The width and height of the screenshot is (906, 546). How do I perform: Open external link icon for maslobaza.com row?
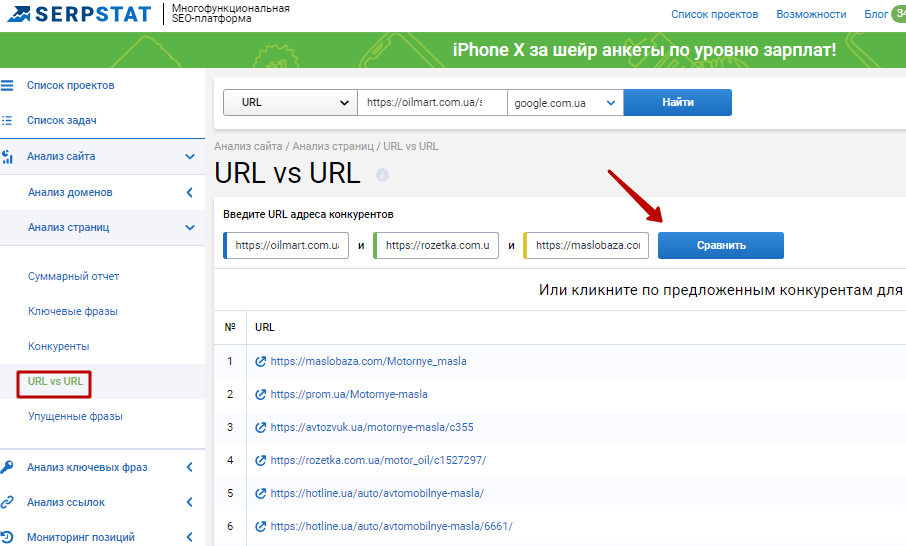pyautogui.click(x=261, y=361)
